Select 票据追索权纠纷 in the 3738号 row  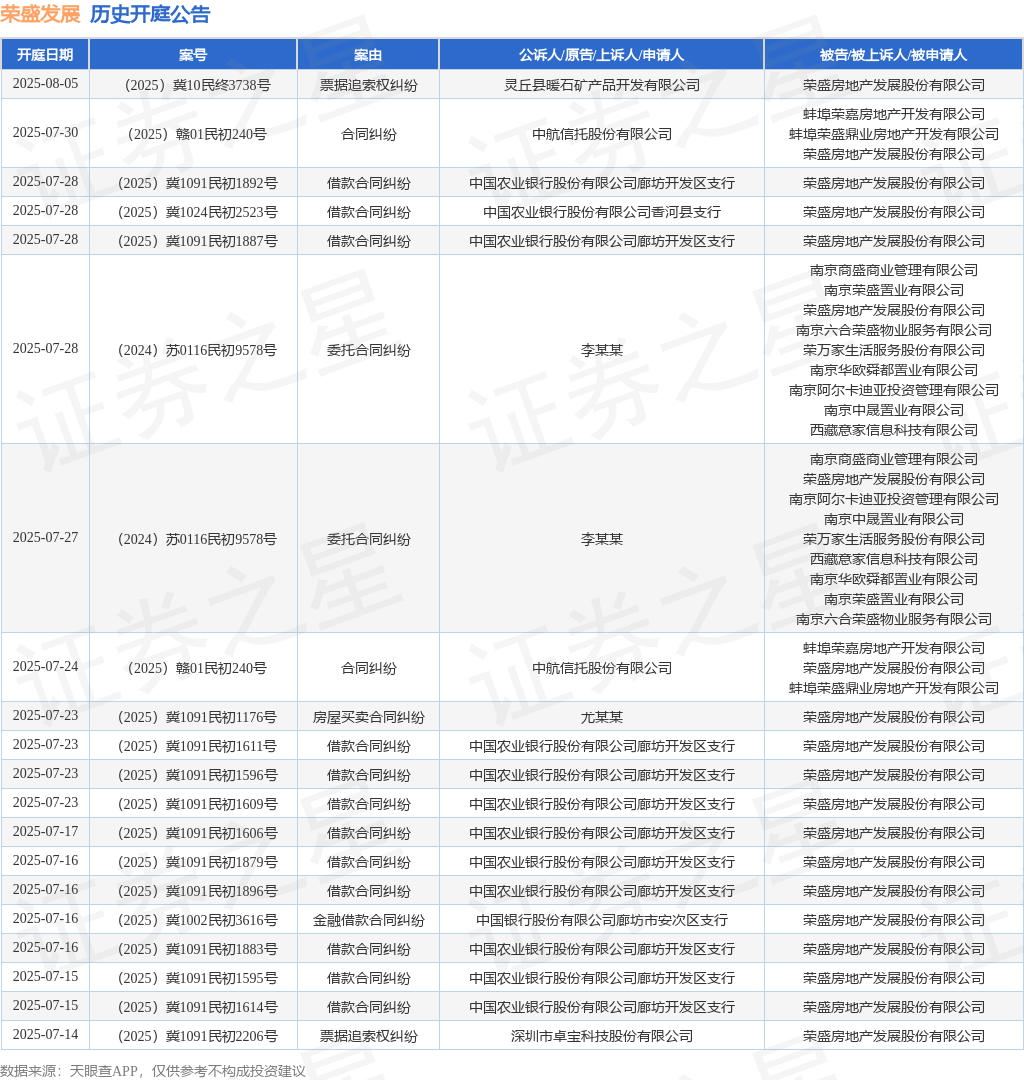[368, 85]
